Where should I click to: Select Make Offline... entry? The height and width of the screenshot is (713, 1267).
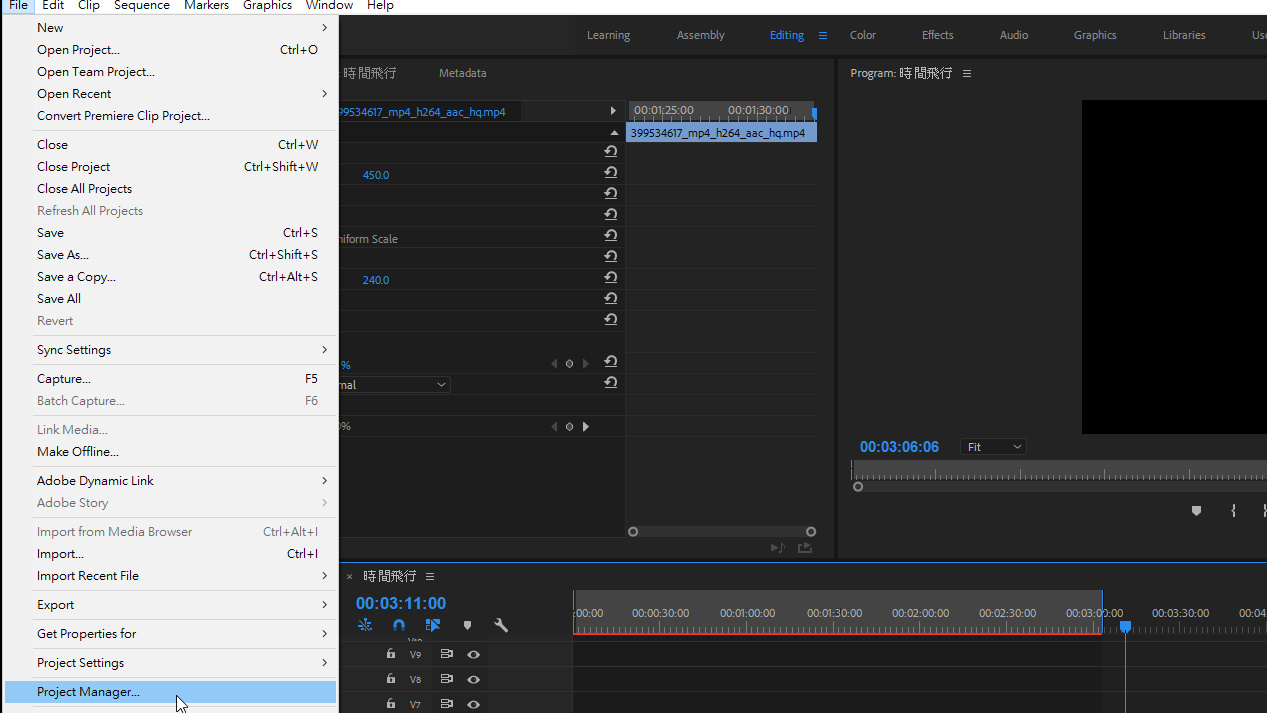(x=170, y=452)
